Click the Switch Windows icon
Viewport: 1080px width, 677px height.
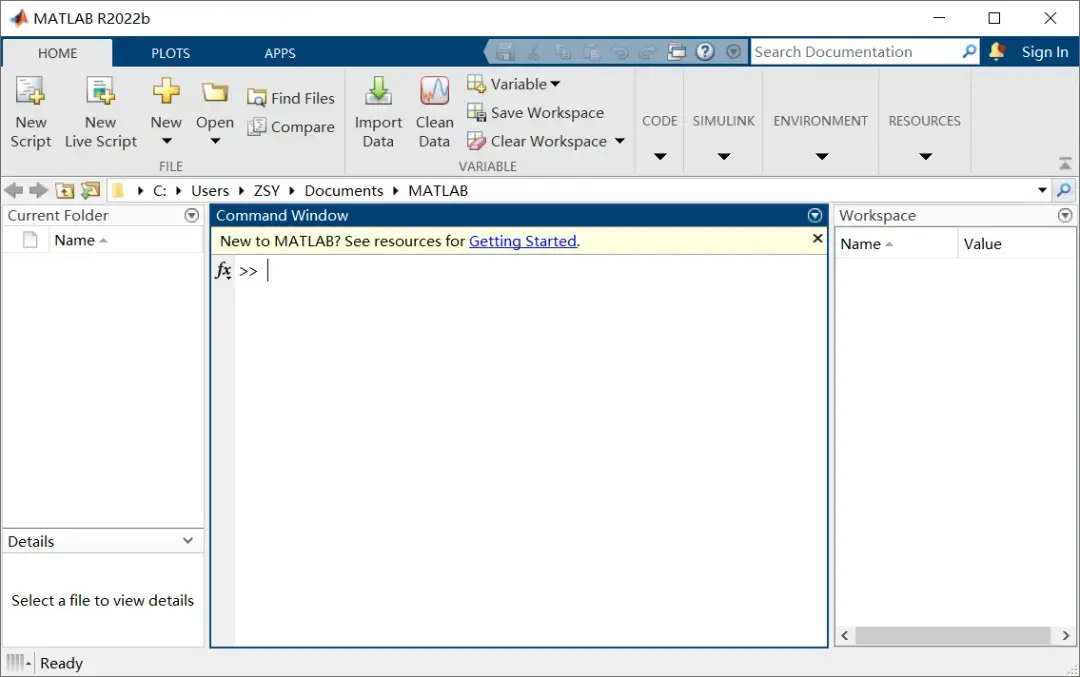676,52
